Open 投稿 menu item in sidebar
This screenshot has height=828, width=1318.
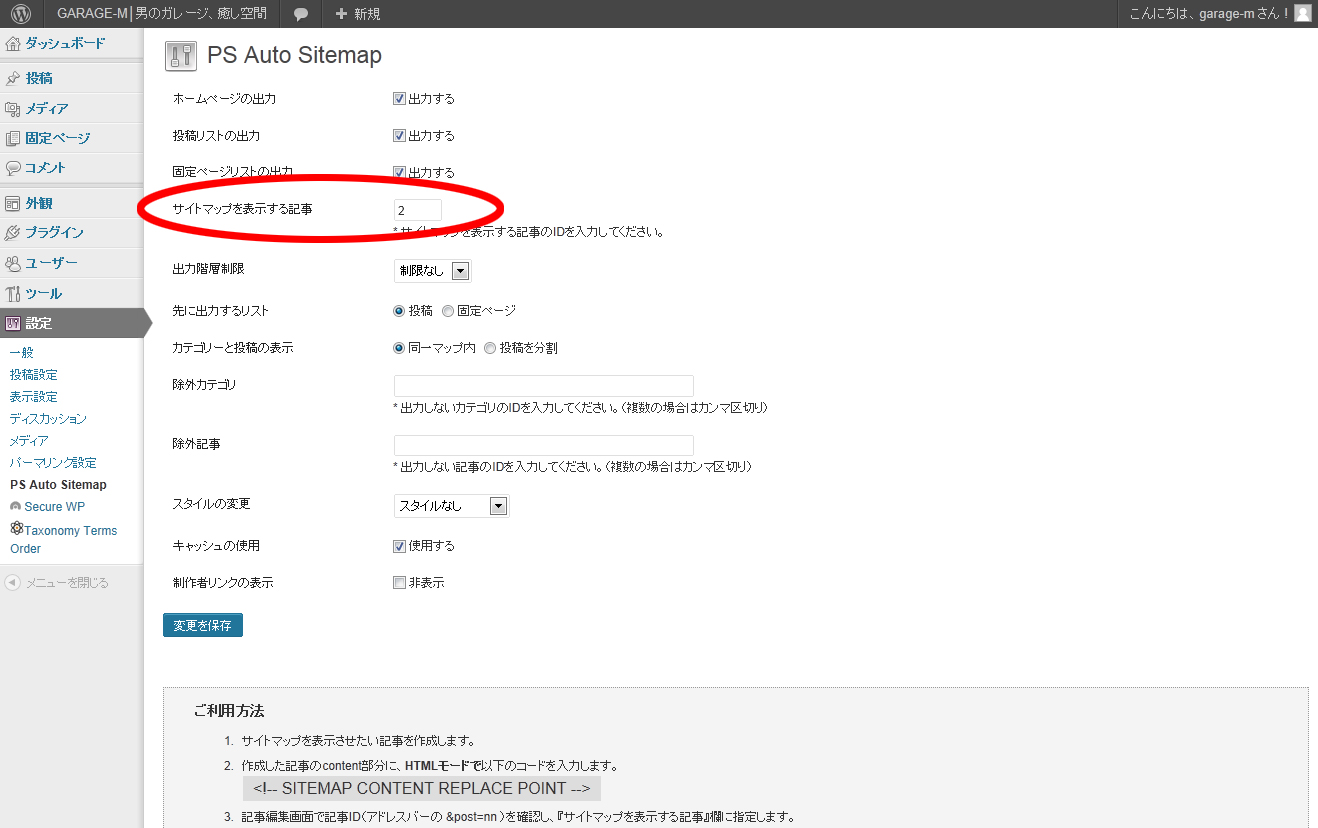39,78
